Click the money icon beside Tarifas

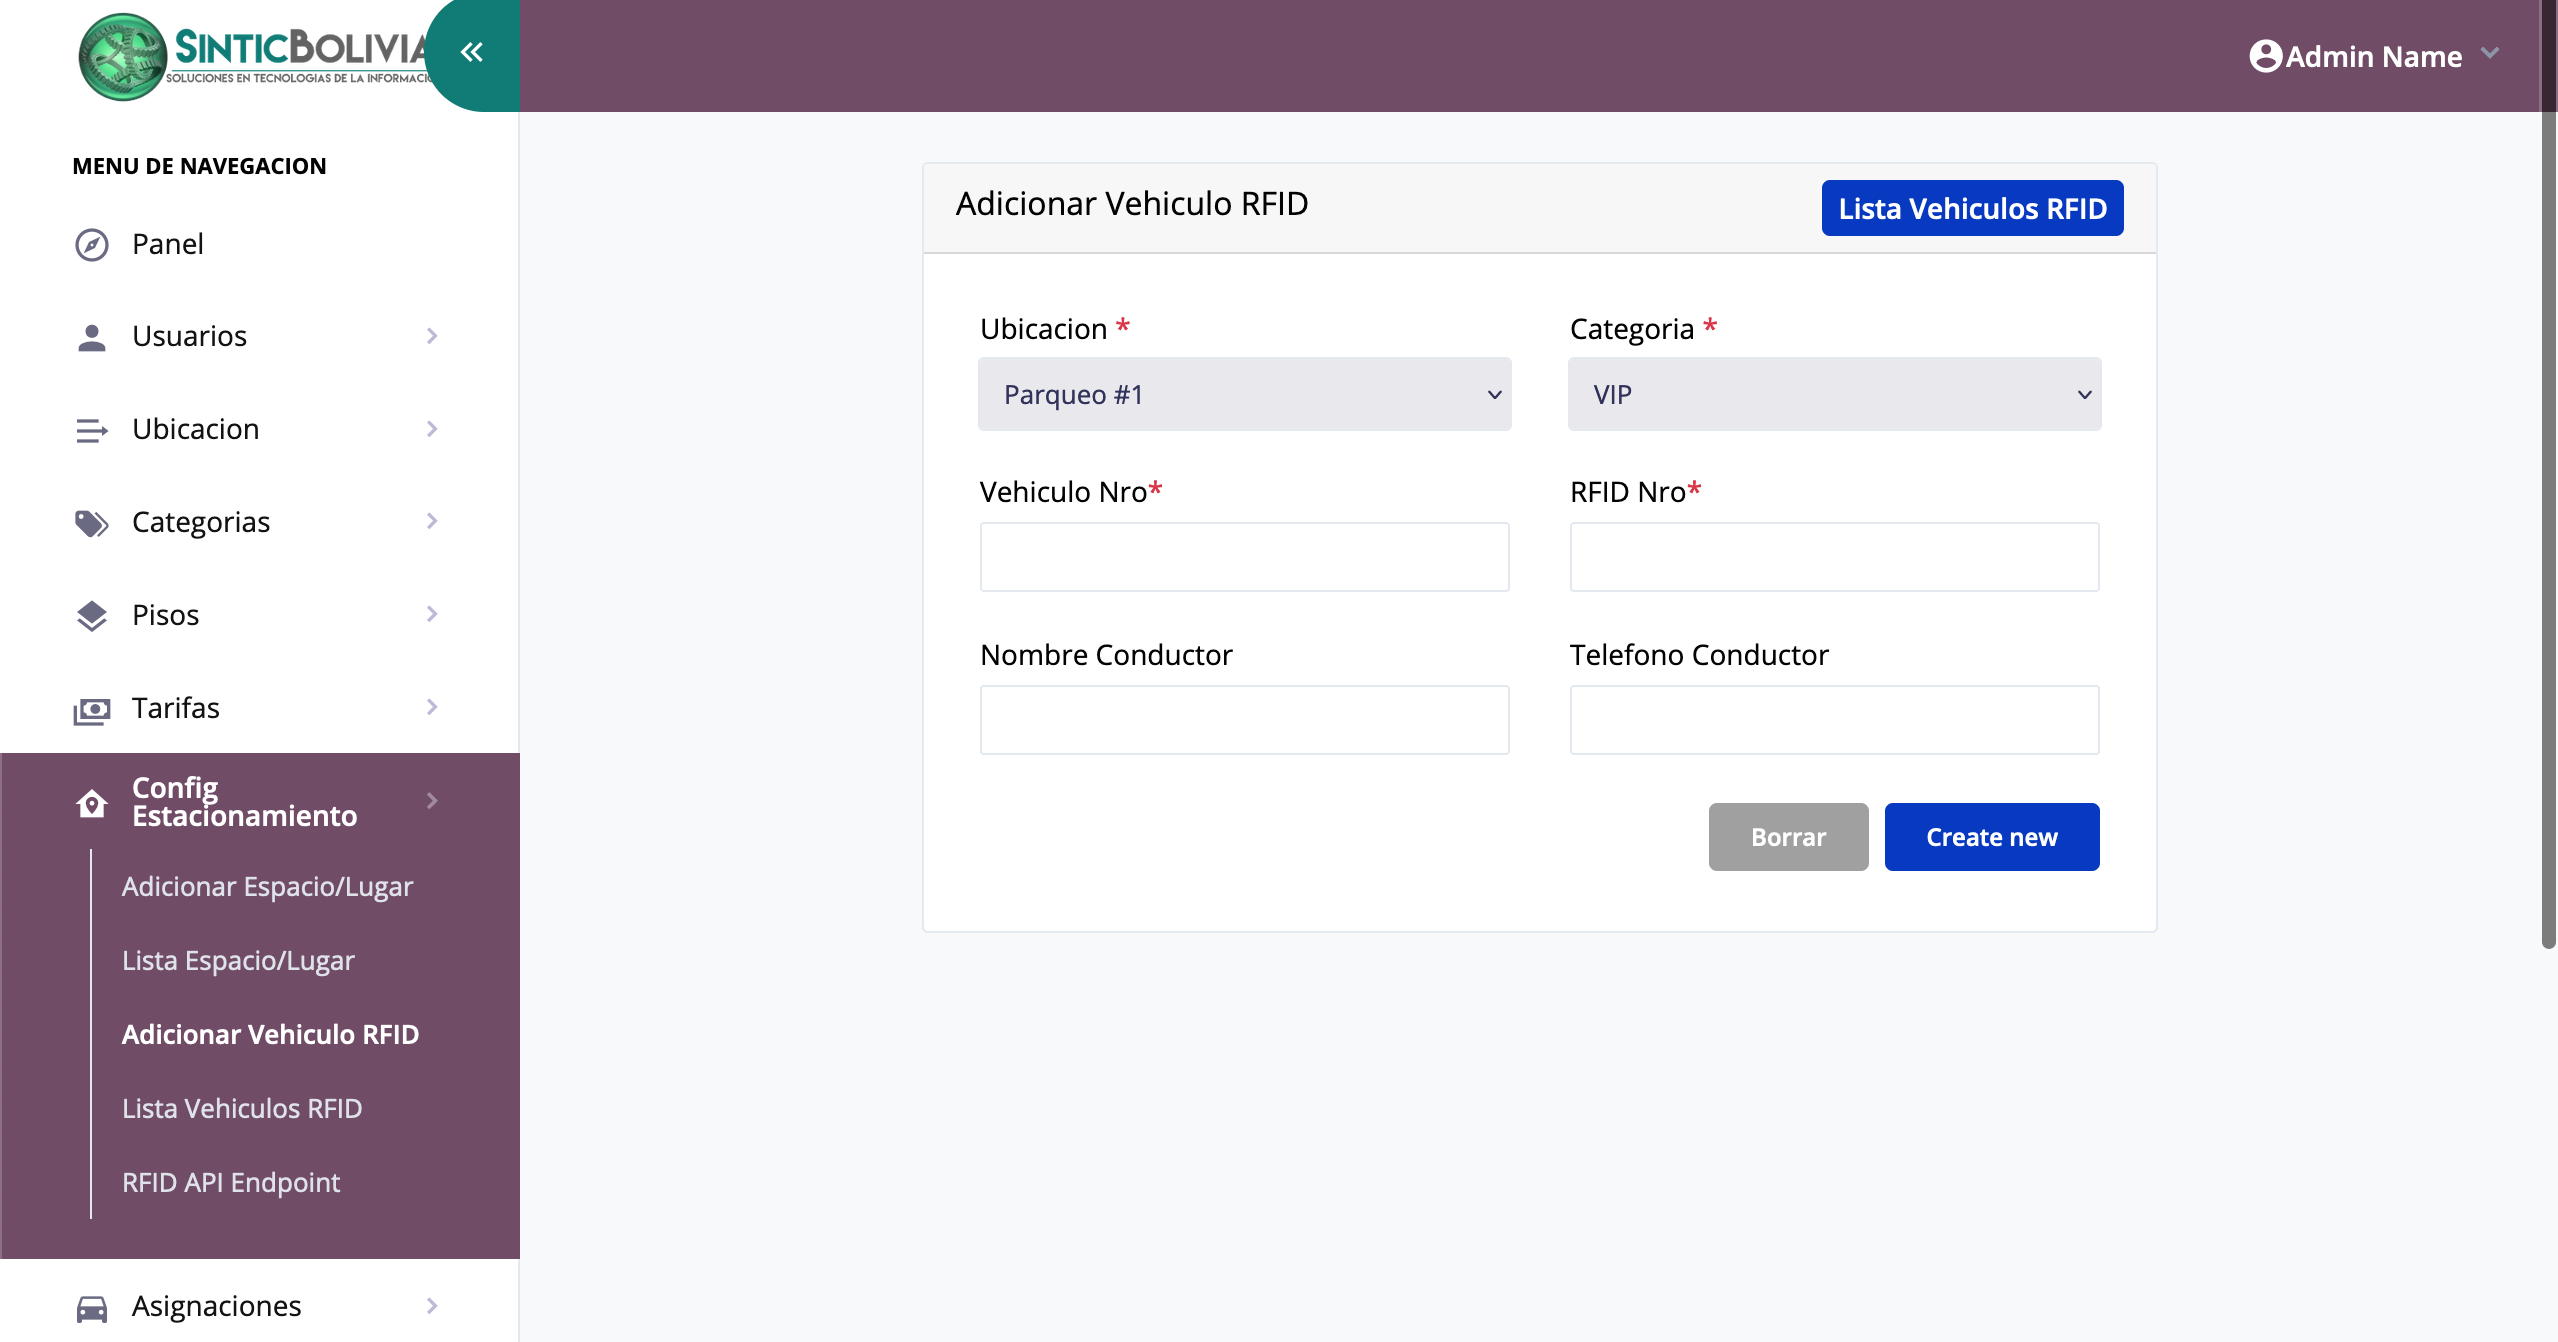[92, 709]
